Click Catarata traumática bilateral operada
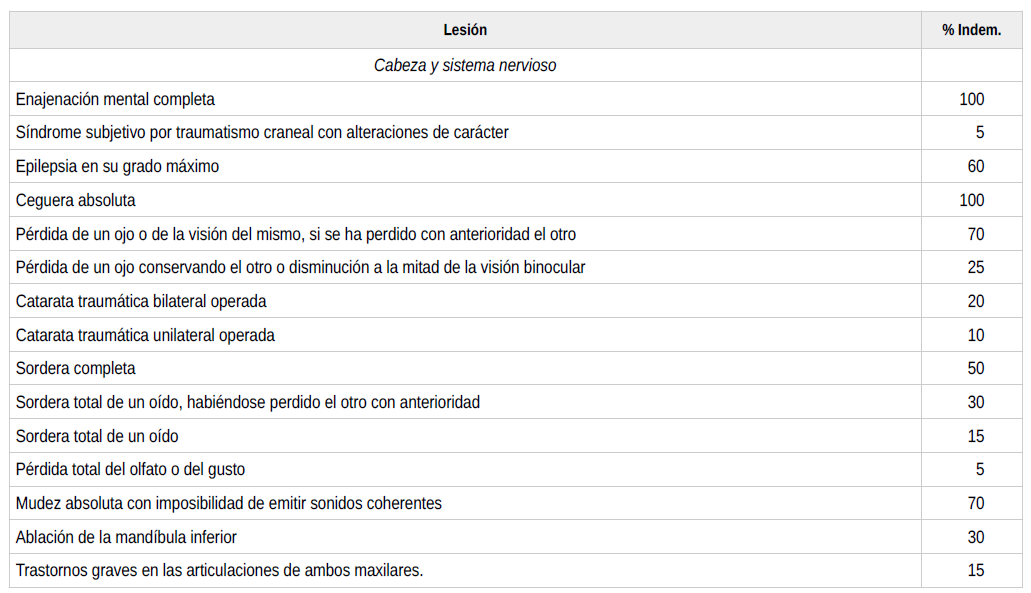 (x=141, y=301)
